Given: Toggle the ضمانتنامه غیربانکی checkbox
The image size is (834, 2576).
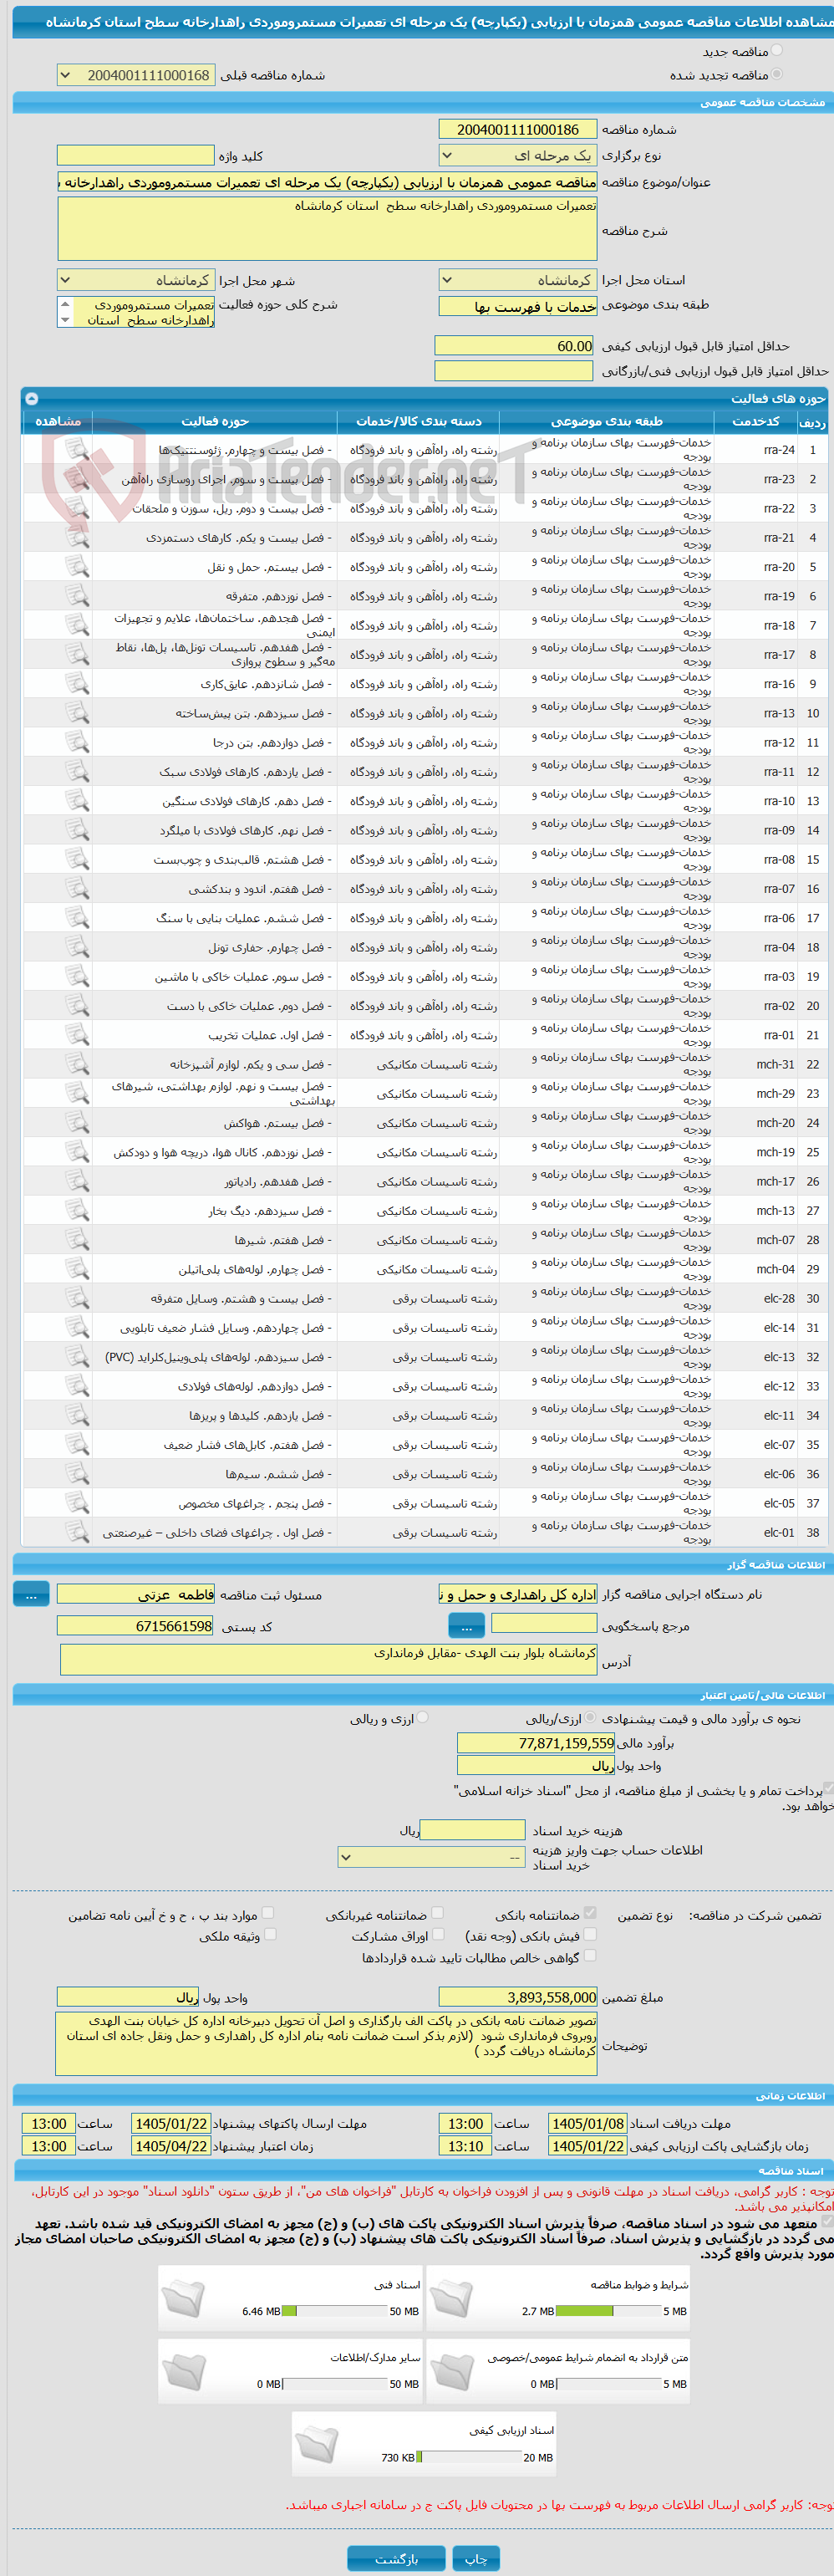Looking at the screenshot, I should click(437, 1913).
